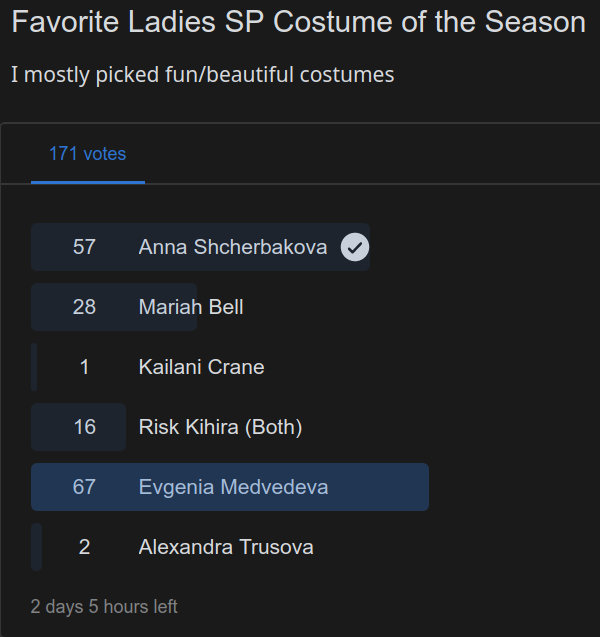Click the checkmark icon next to Anna Shcherbakova

[x=355, y=247]
